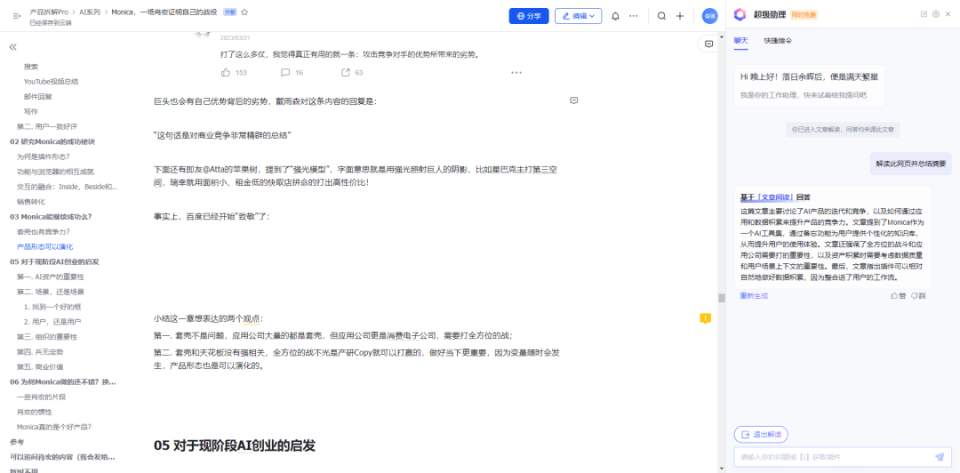Jump to outline item 写作

pyautogui.click(x=31, y=111)
